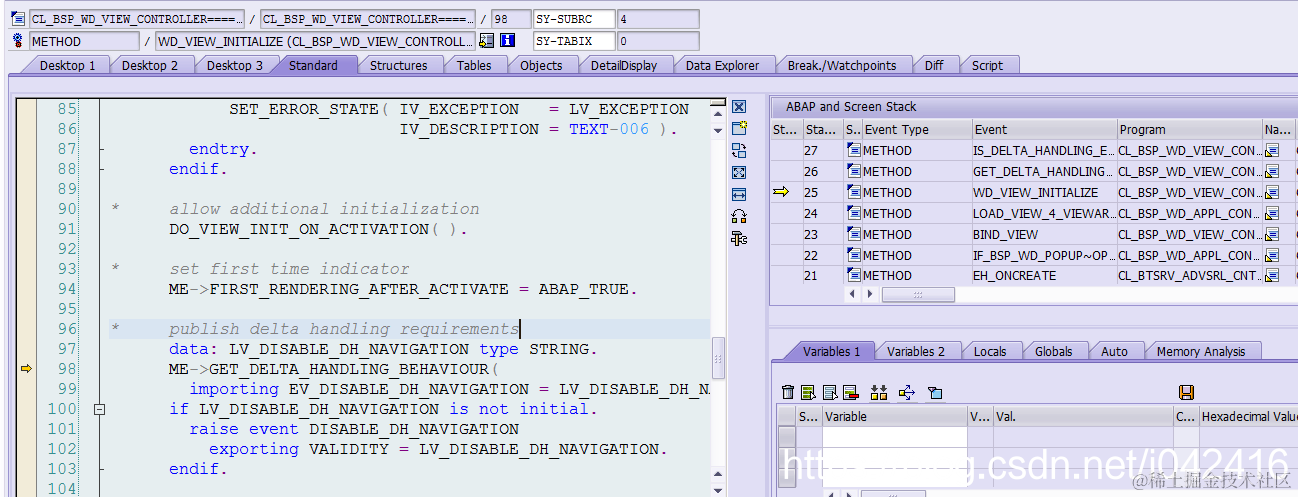
Task: Collapse the if block at line 100
Action: pyautogui.click(x=99, y=409)
